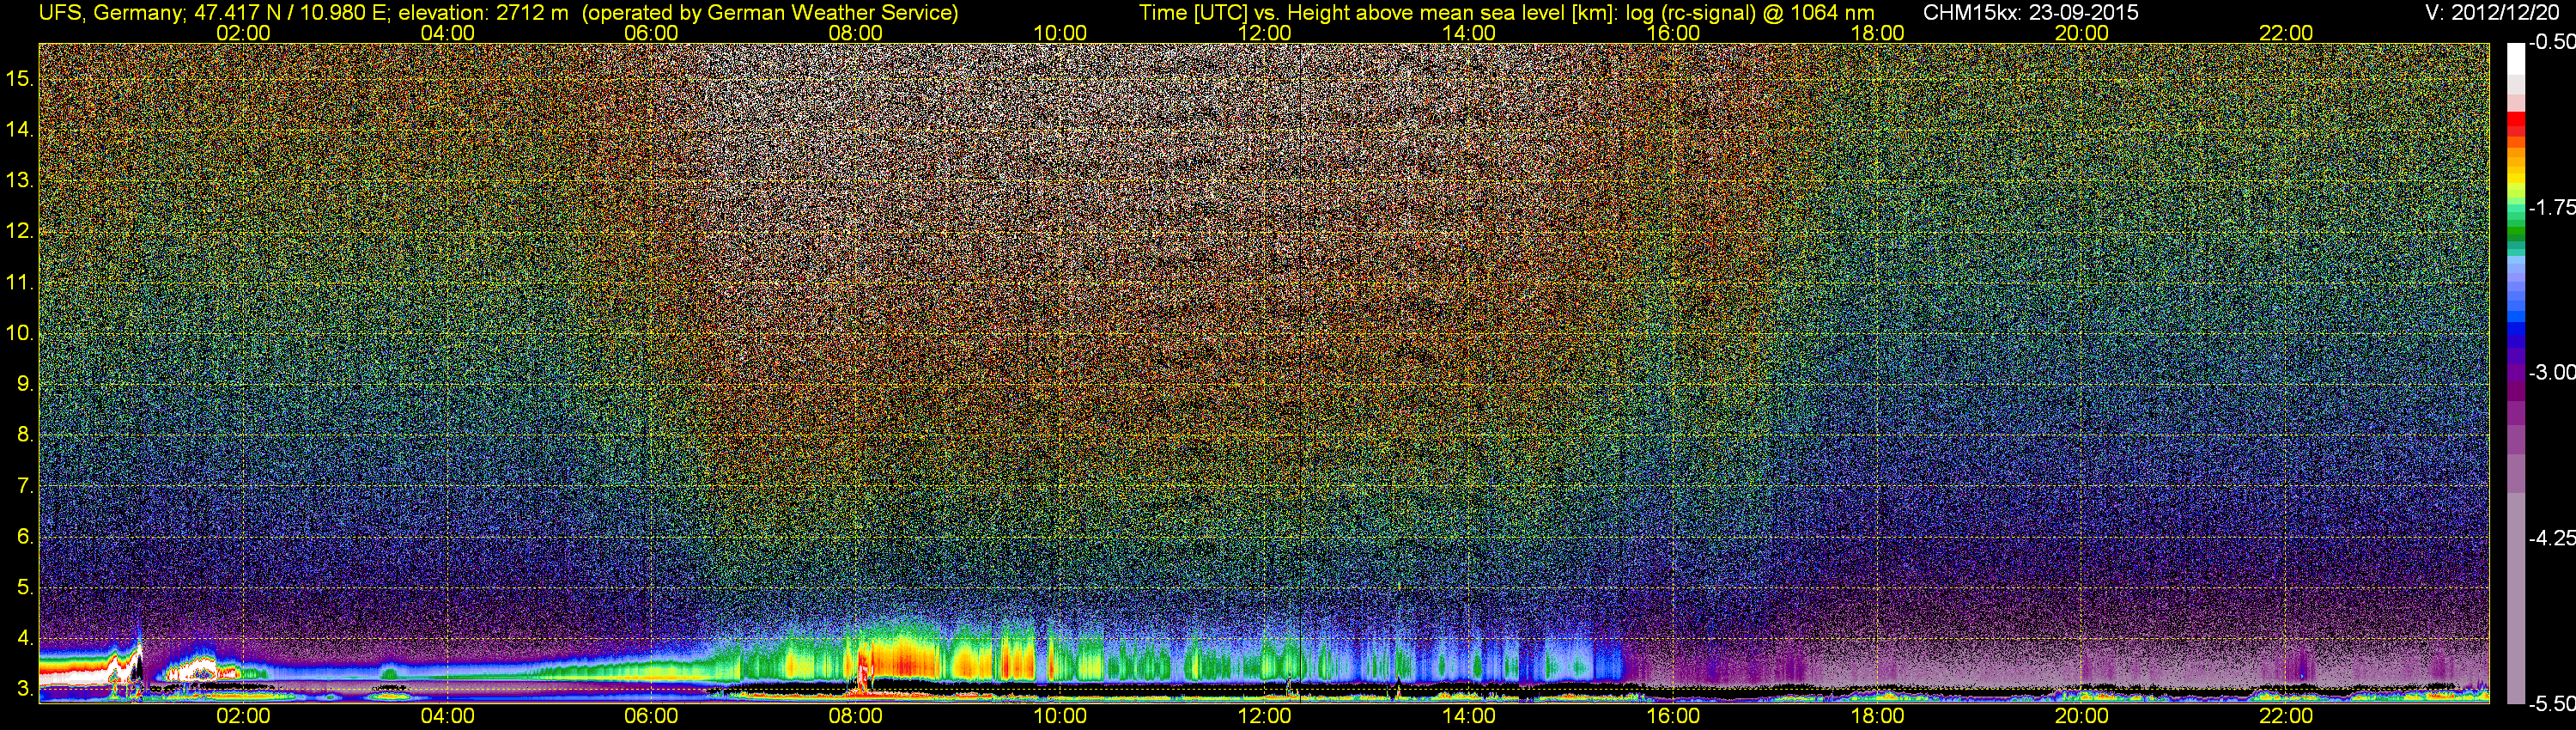Click the 16:00 label on bottom axis
Screen dimensions: 2576x730
[1673, 716]
